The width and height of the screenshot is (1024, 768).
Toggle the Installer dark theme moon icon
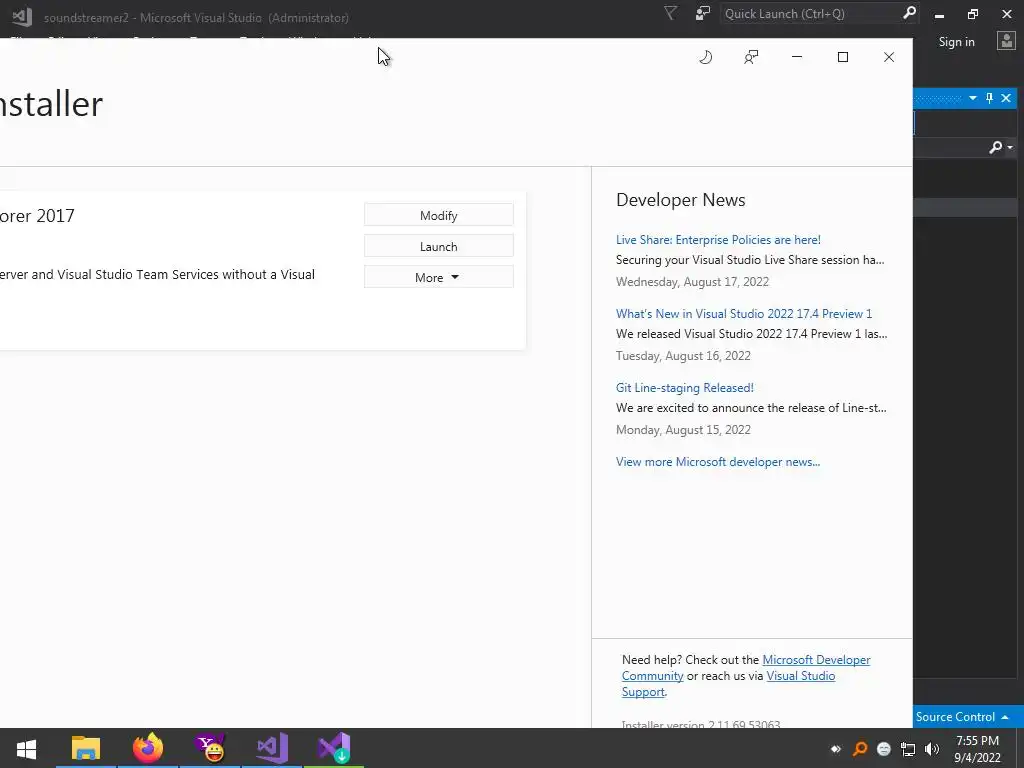(705, 57)
